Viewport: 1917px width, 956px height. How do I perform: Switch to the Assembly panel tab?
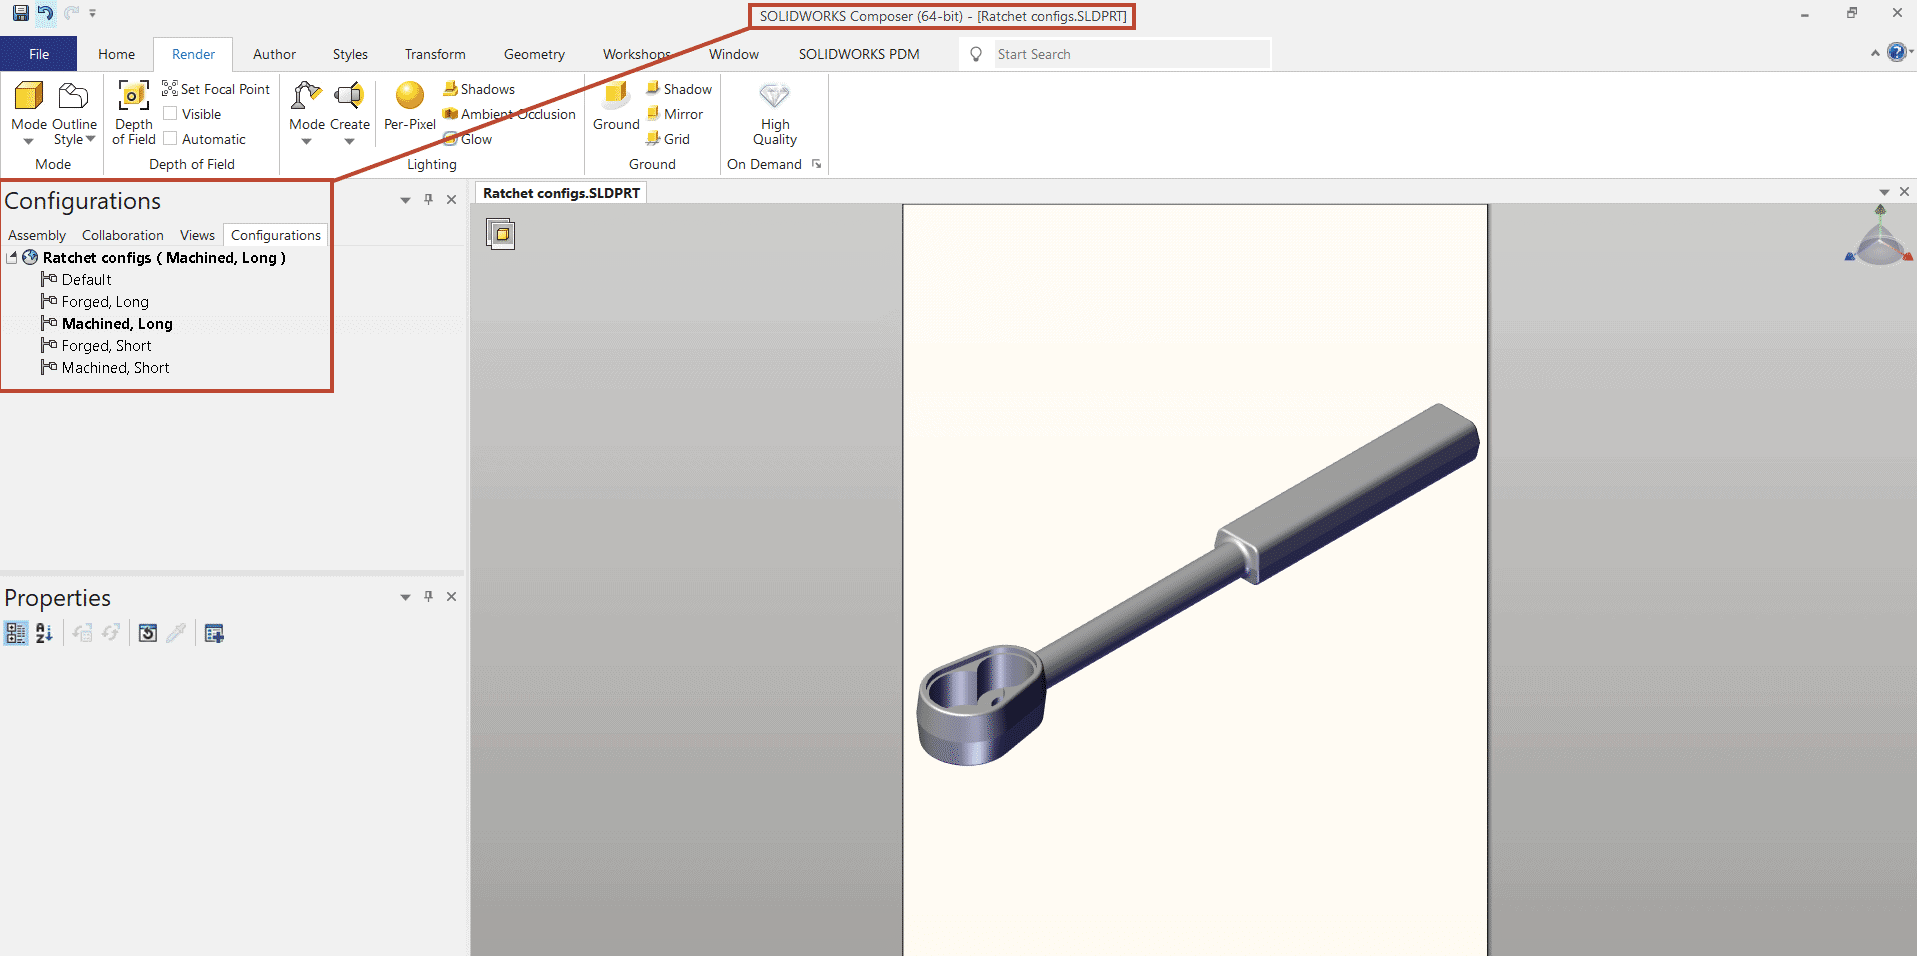[37, 235]
